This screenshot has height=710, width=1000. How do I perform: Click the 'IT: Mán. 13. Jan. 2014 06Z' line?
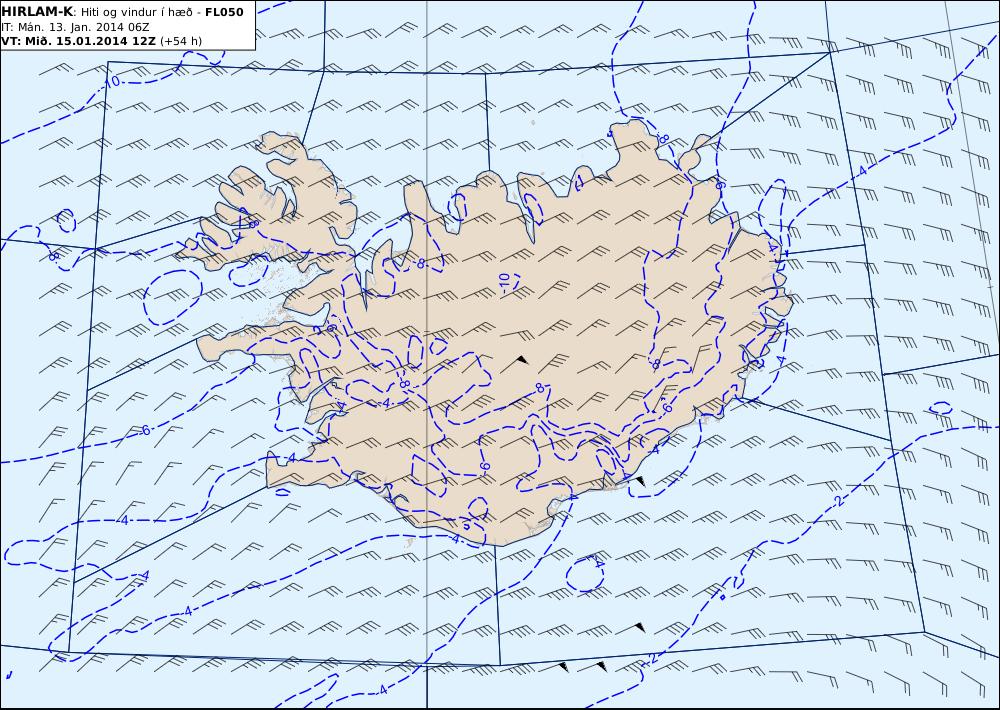[75, 27]
